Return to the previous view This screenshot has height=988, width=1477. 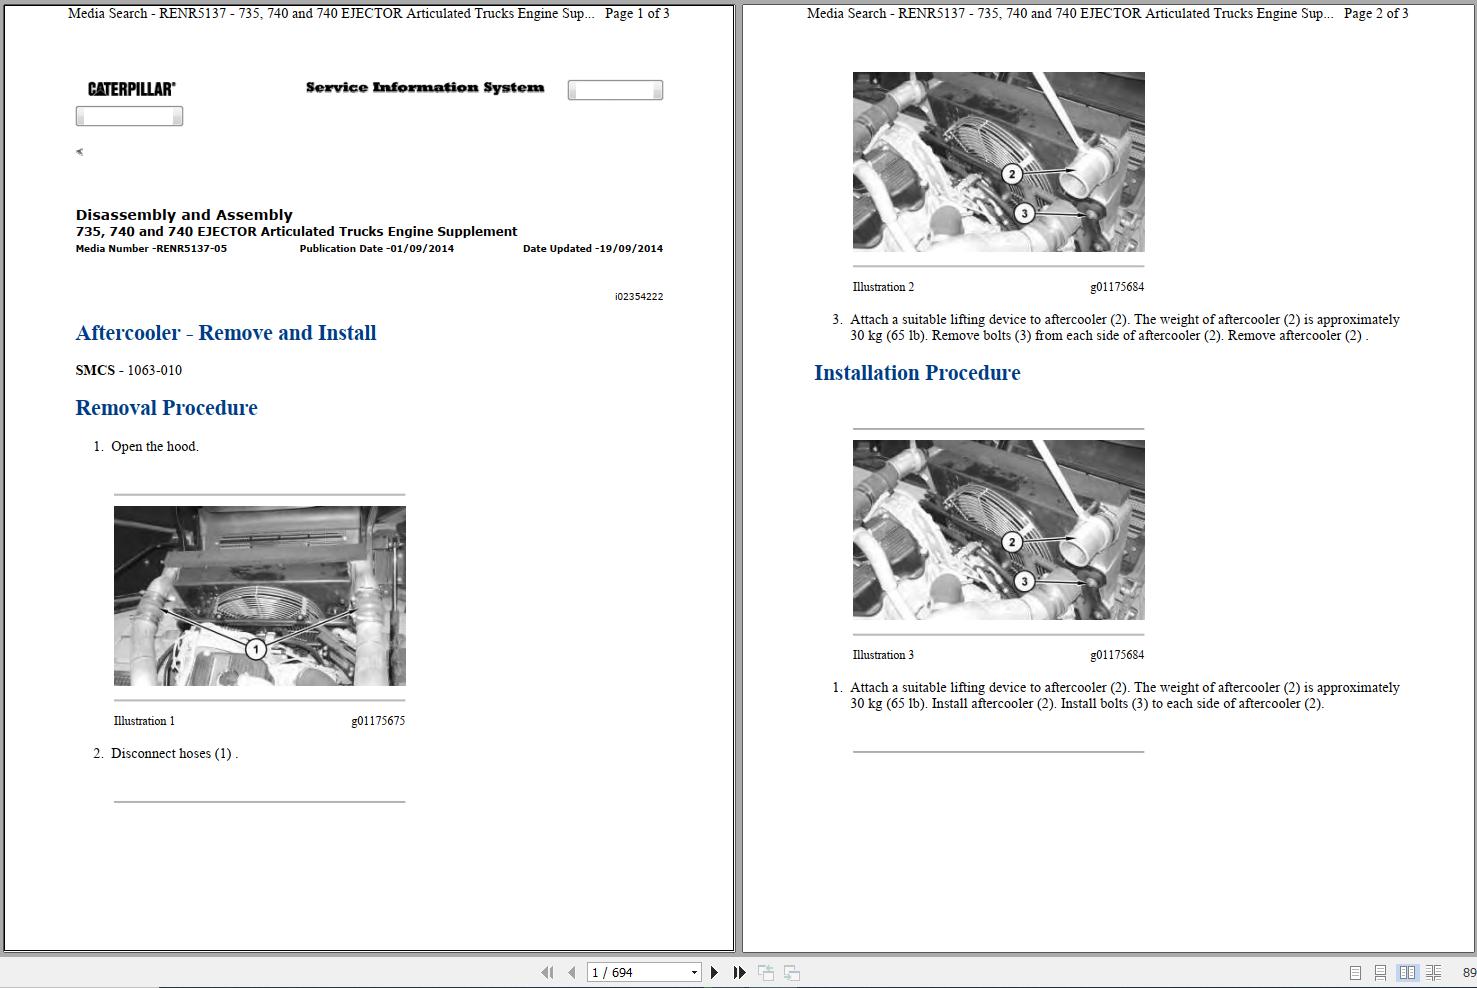(x=766, y=971)
